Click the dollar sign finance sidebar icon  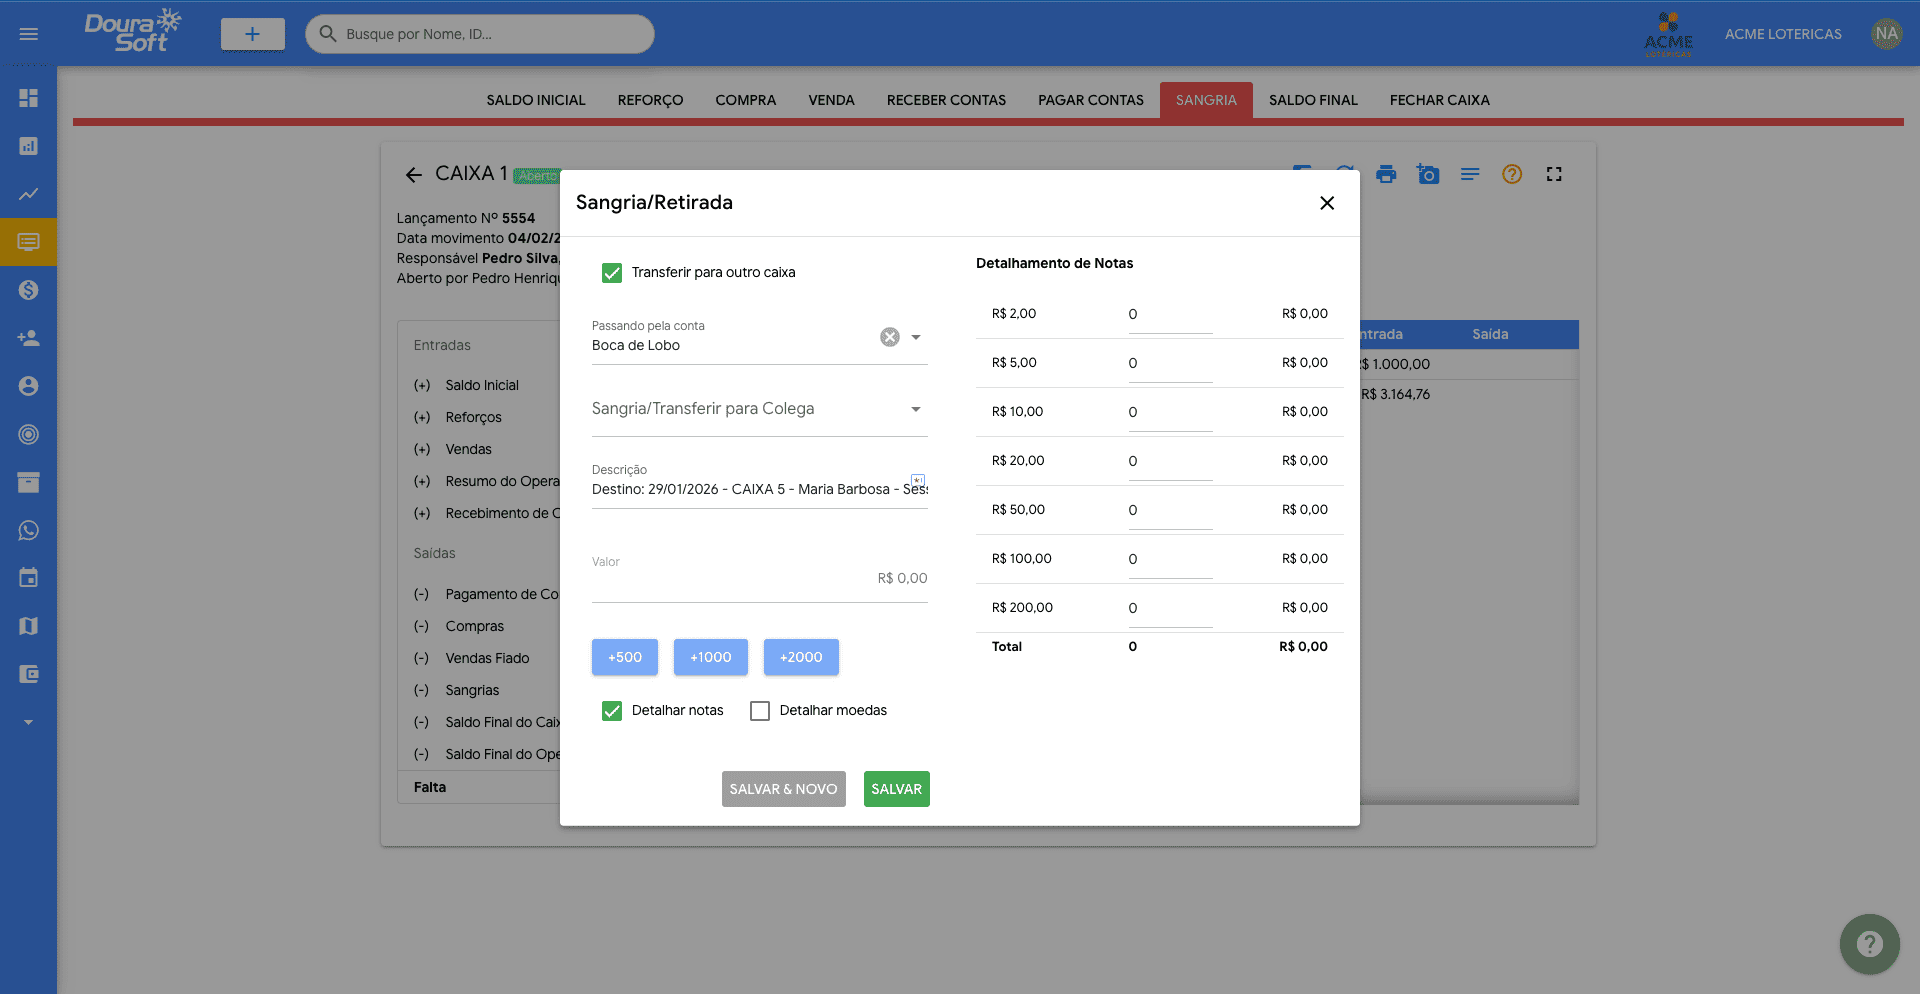[x=28, y=290]
